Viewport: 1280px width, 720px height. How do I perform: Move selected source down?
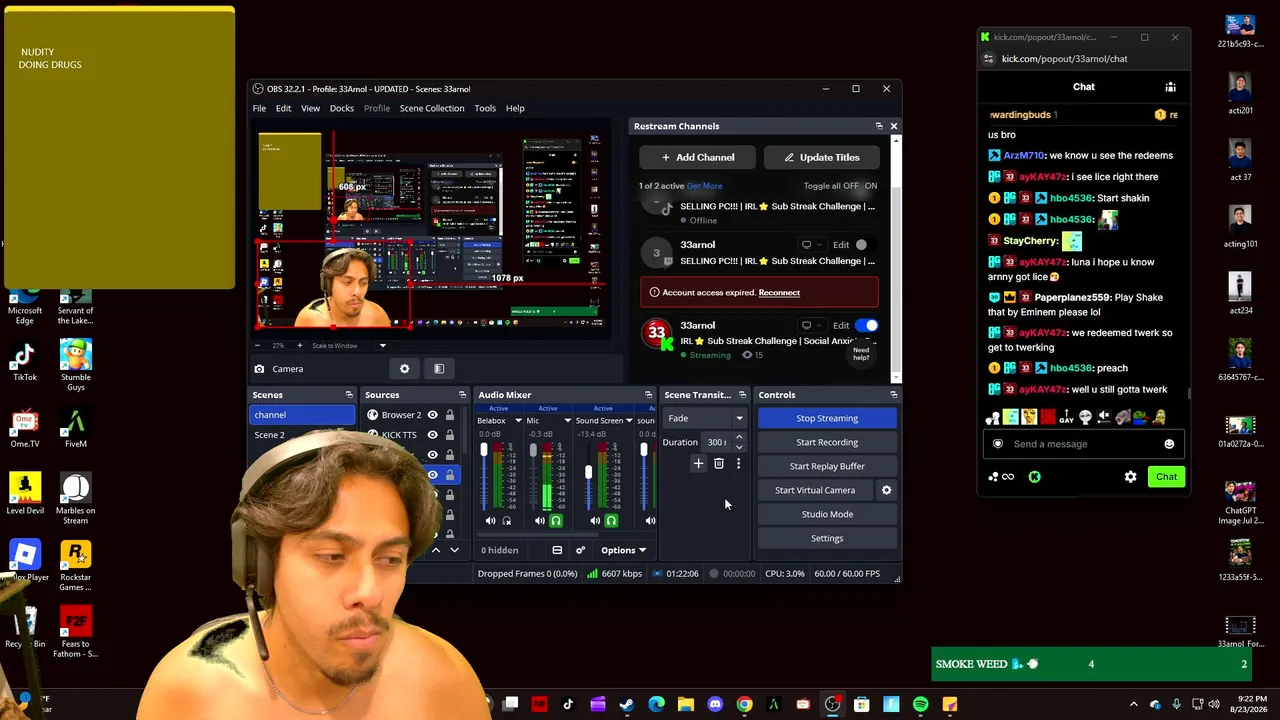coord(454,550)
